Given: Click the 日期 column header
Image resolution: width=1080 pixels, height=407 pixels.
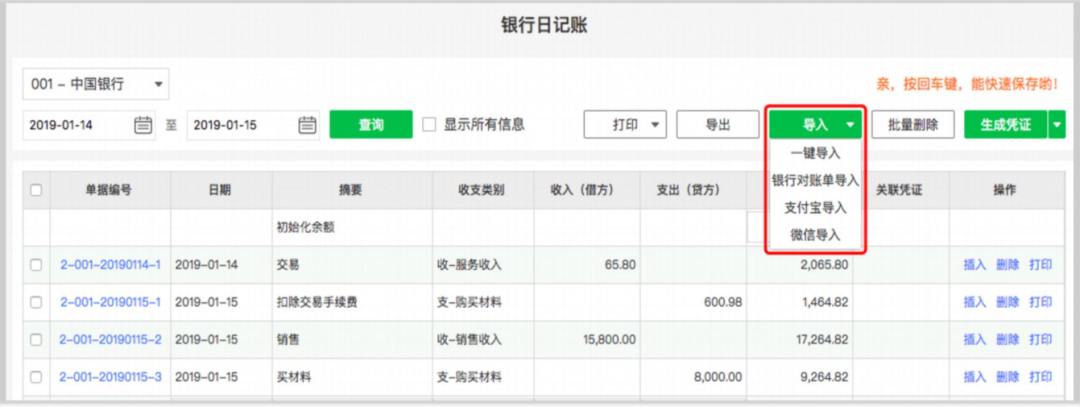Looking at the screenshot, I should (x=220, y=190).
